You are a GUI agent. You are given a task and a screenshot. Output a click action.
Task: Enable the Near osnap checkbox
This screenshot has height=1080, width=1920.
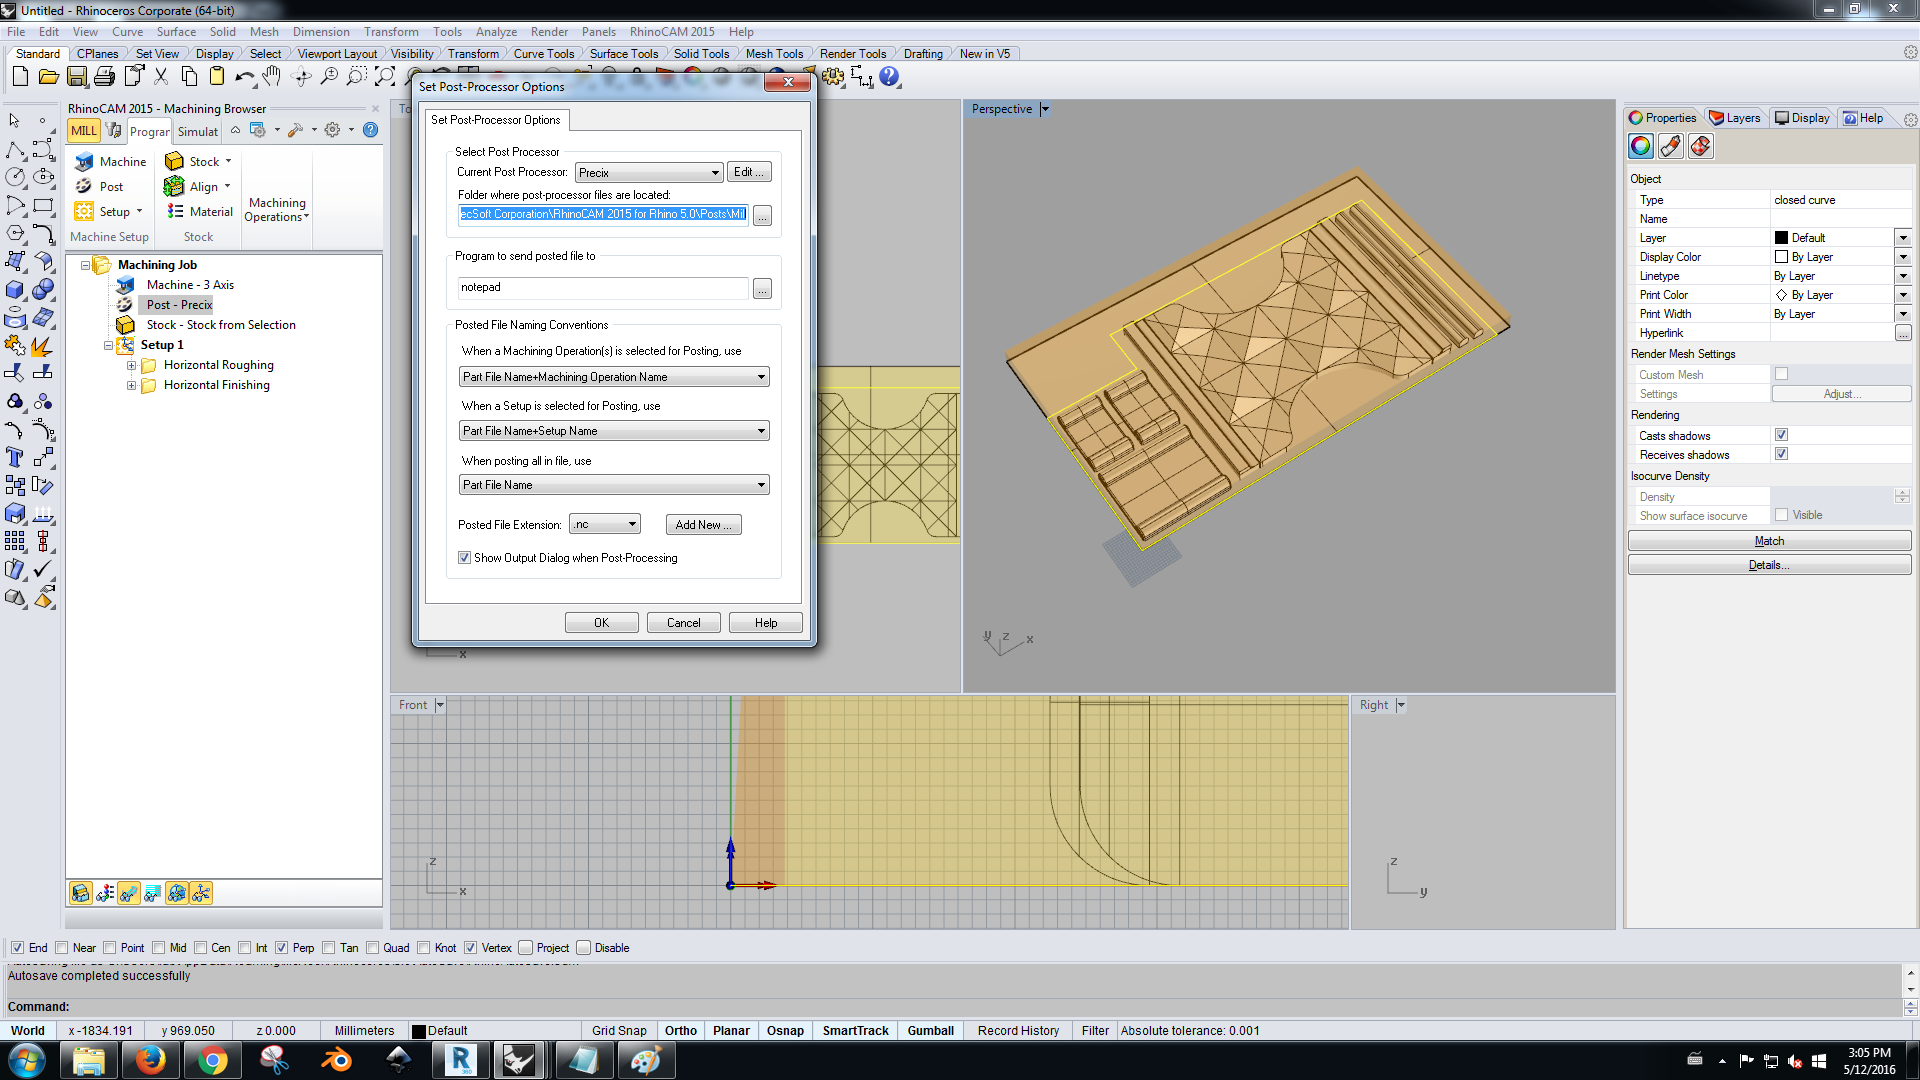tap(62, 948)
